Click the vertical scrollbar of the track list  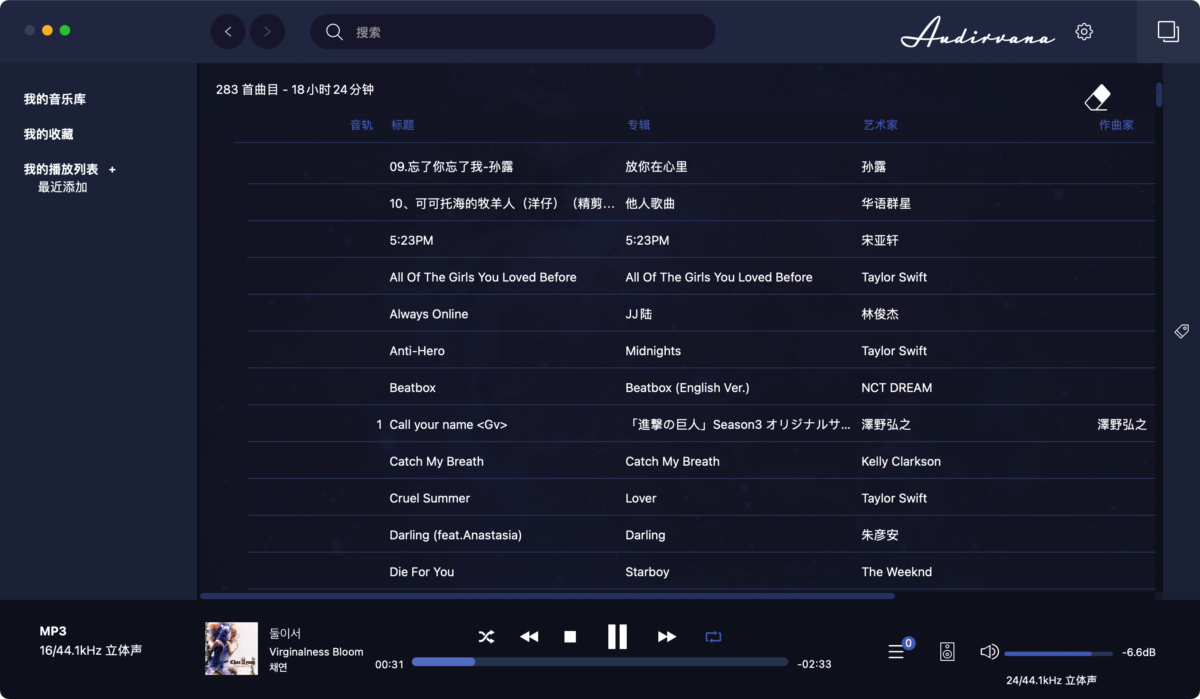[x=1159, y=94]
